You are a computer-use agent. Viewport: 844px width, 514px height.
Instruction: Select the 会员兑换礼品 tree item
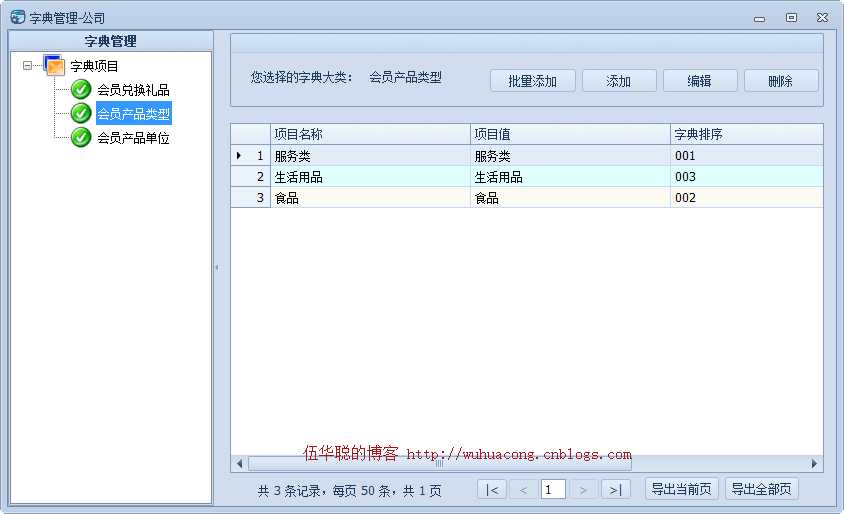pos(133,90)
